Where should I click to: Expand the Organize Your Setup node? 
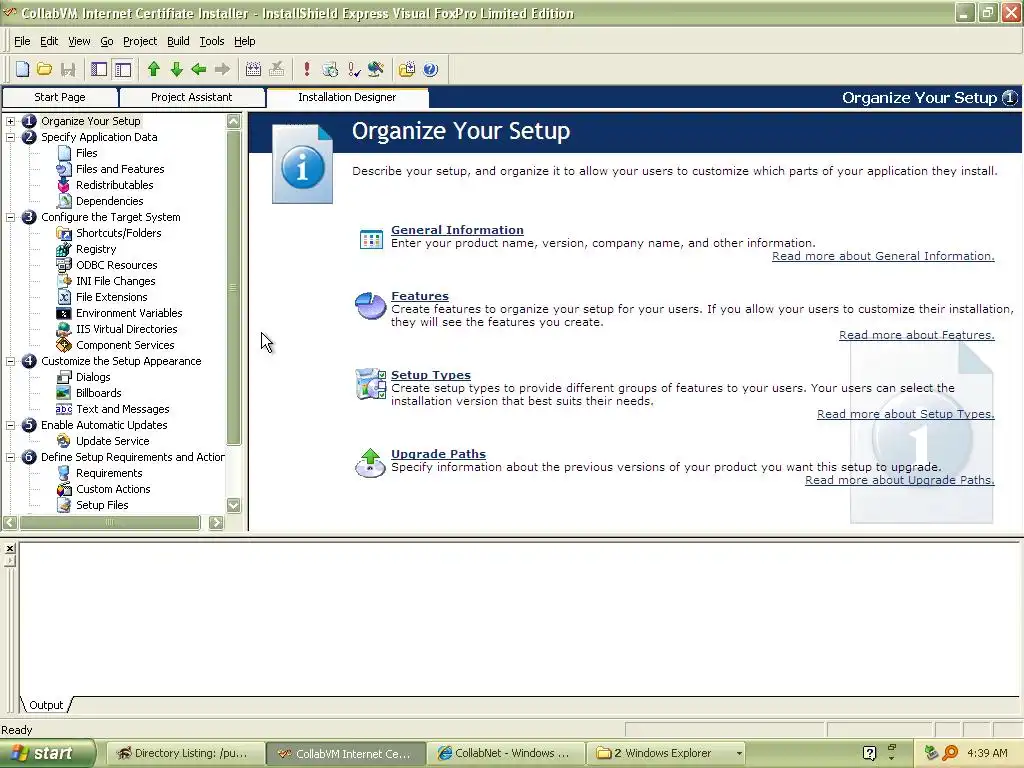pyautogui.click(x=10, y=121)
